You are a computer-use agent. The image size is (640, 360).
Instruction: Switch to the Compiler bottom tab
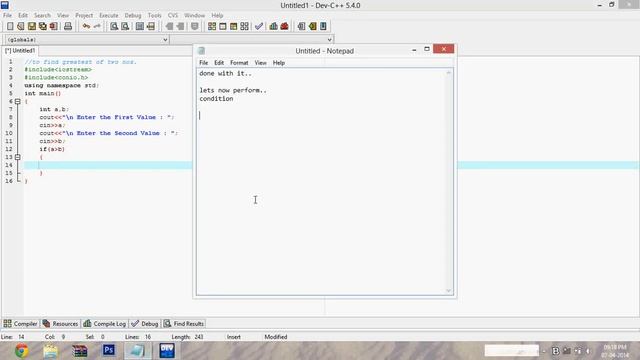point(20,324)
